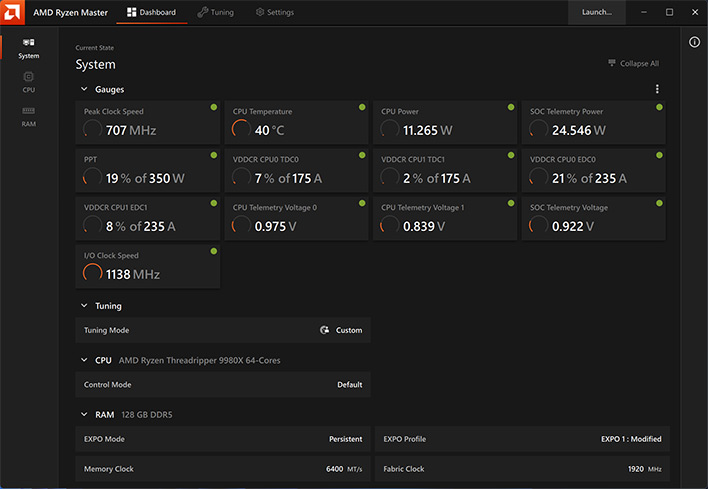The image size is (708, 489).
Task: Select the EXPO Profile row
Action: [522, 439]
